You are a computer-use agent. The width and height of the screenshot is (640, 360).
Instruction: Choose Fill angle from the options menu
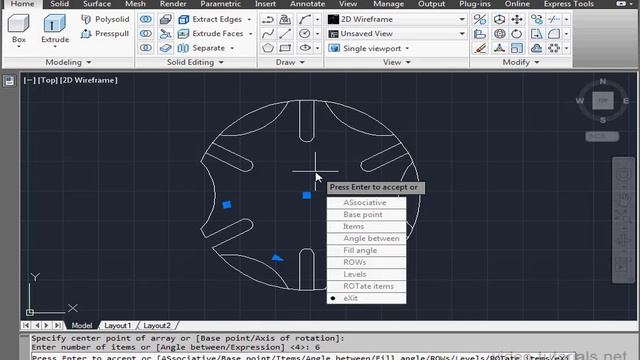[x=367, y=250]
